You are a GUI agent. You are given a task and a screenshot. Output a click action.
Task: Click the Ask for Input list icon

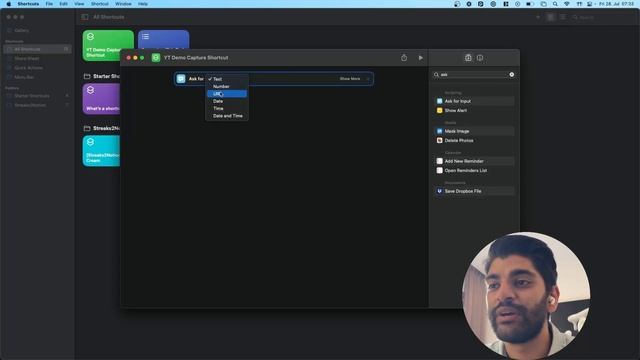coord(440,101)
